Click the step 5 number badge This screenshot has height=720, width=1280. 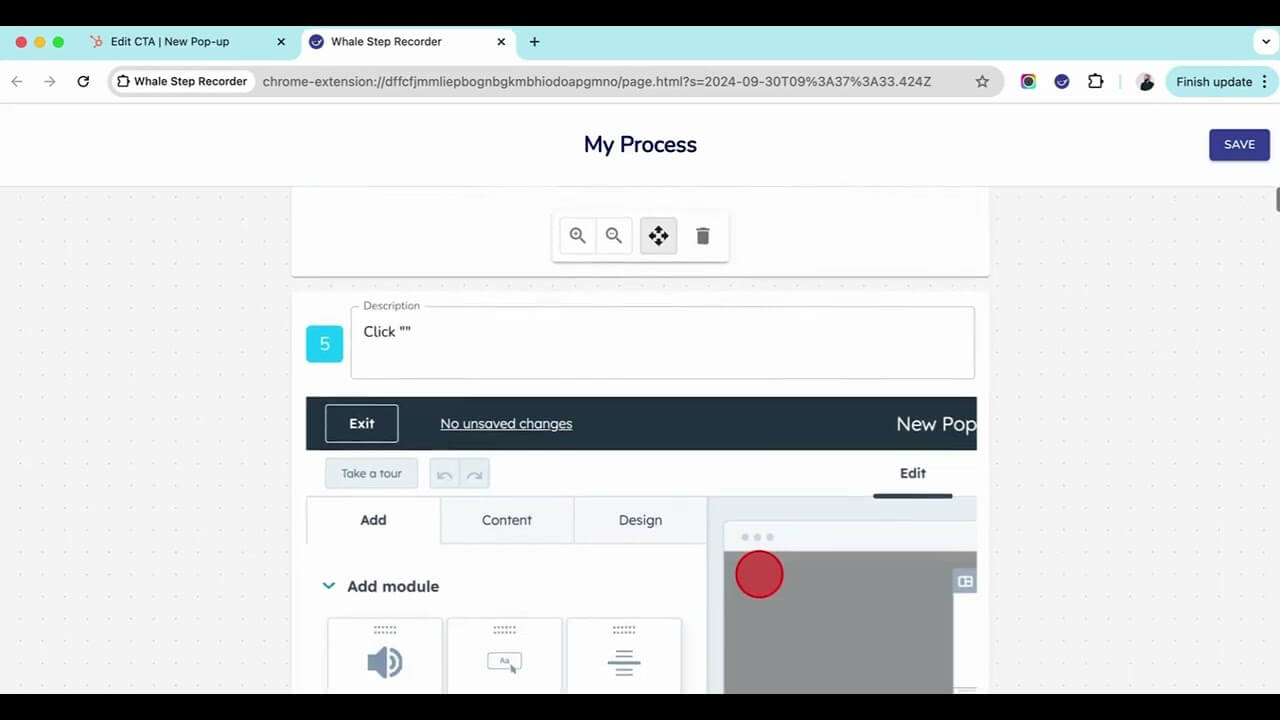pyautogui.click(x=324, y=344)
